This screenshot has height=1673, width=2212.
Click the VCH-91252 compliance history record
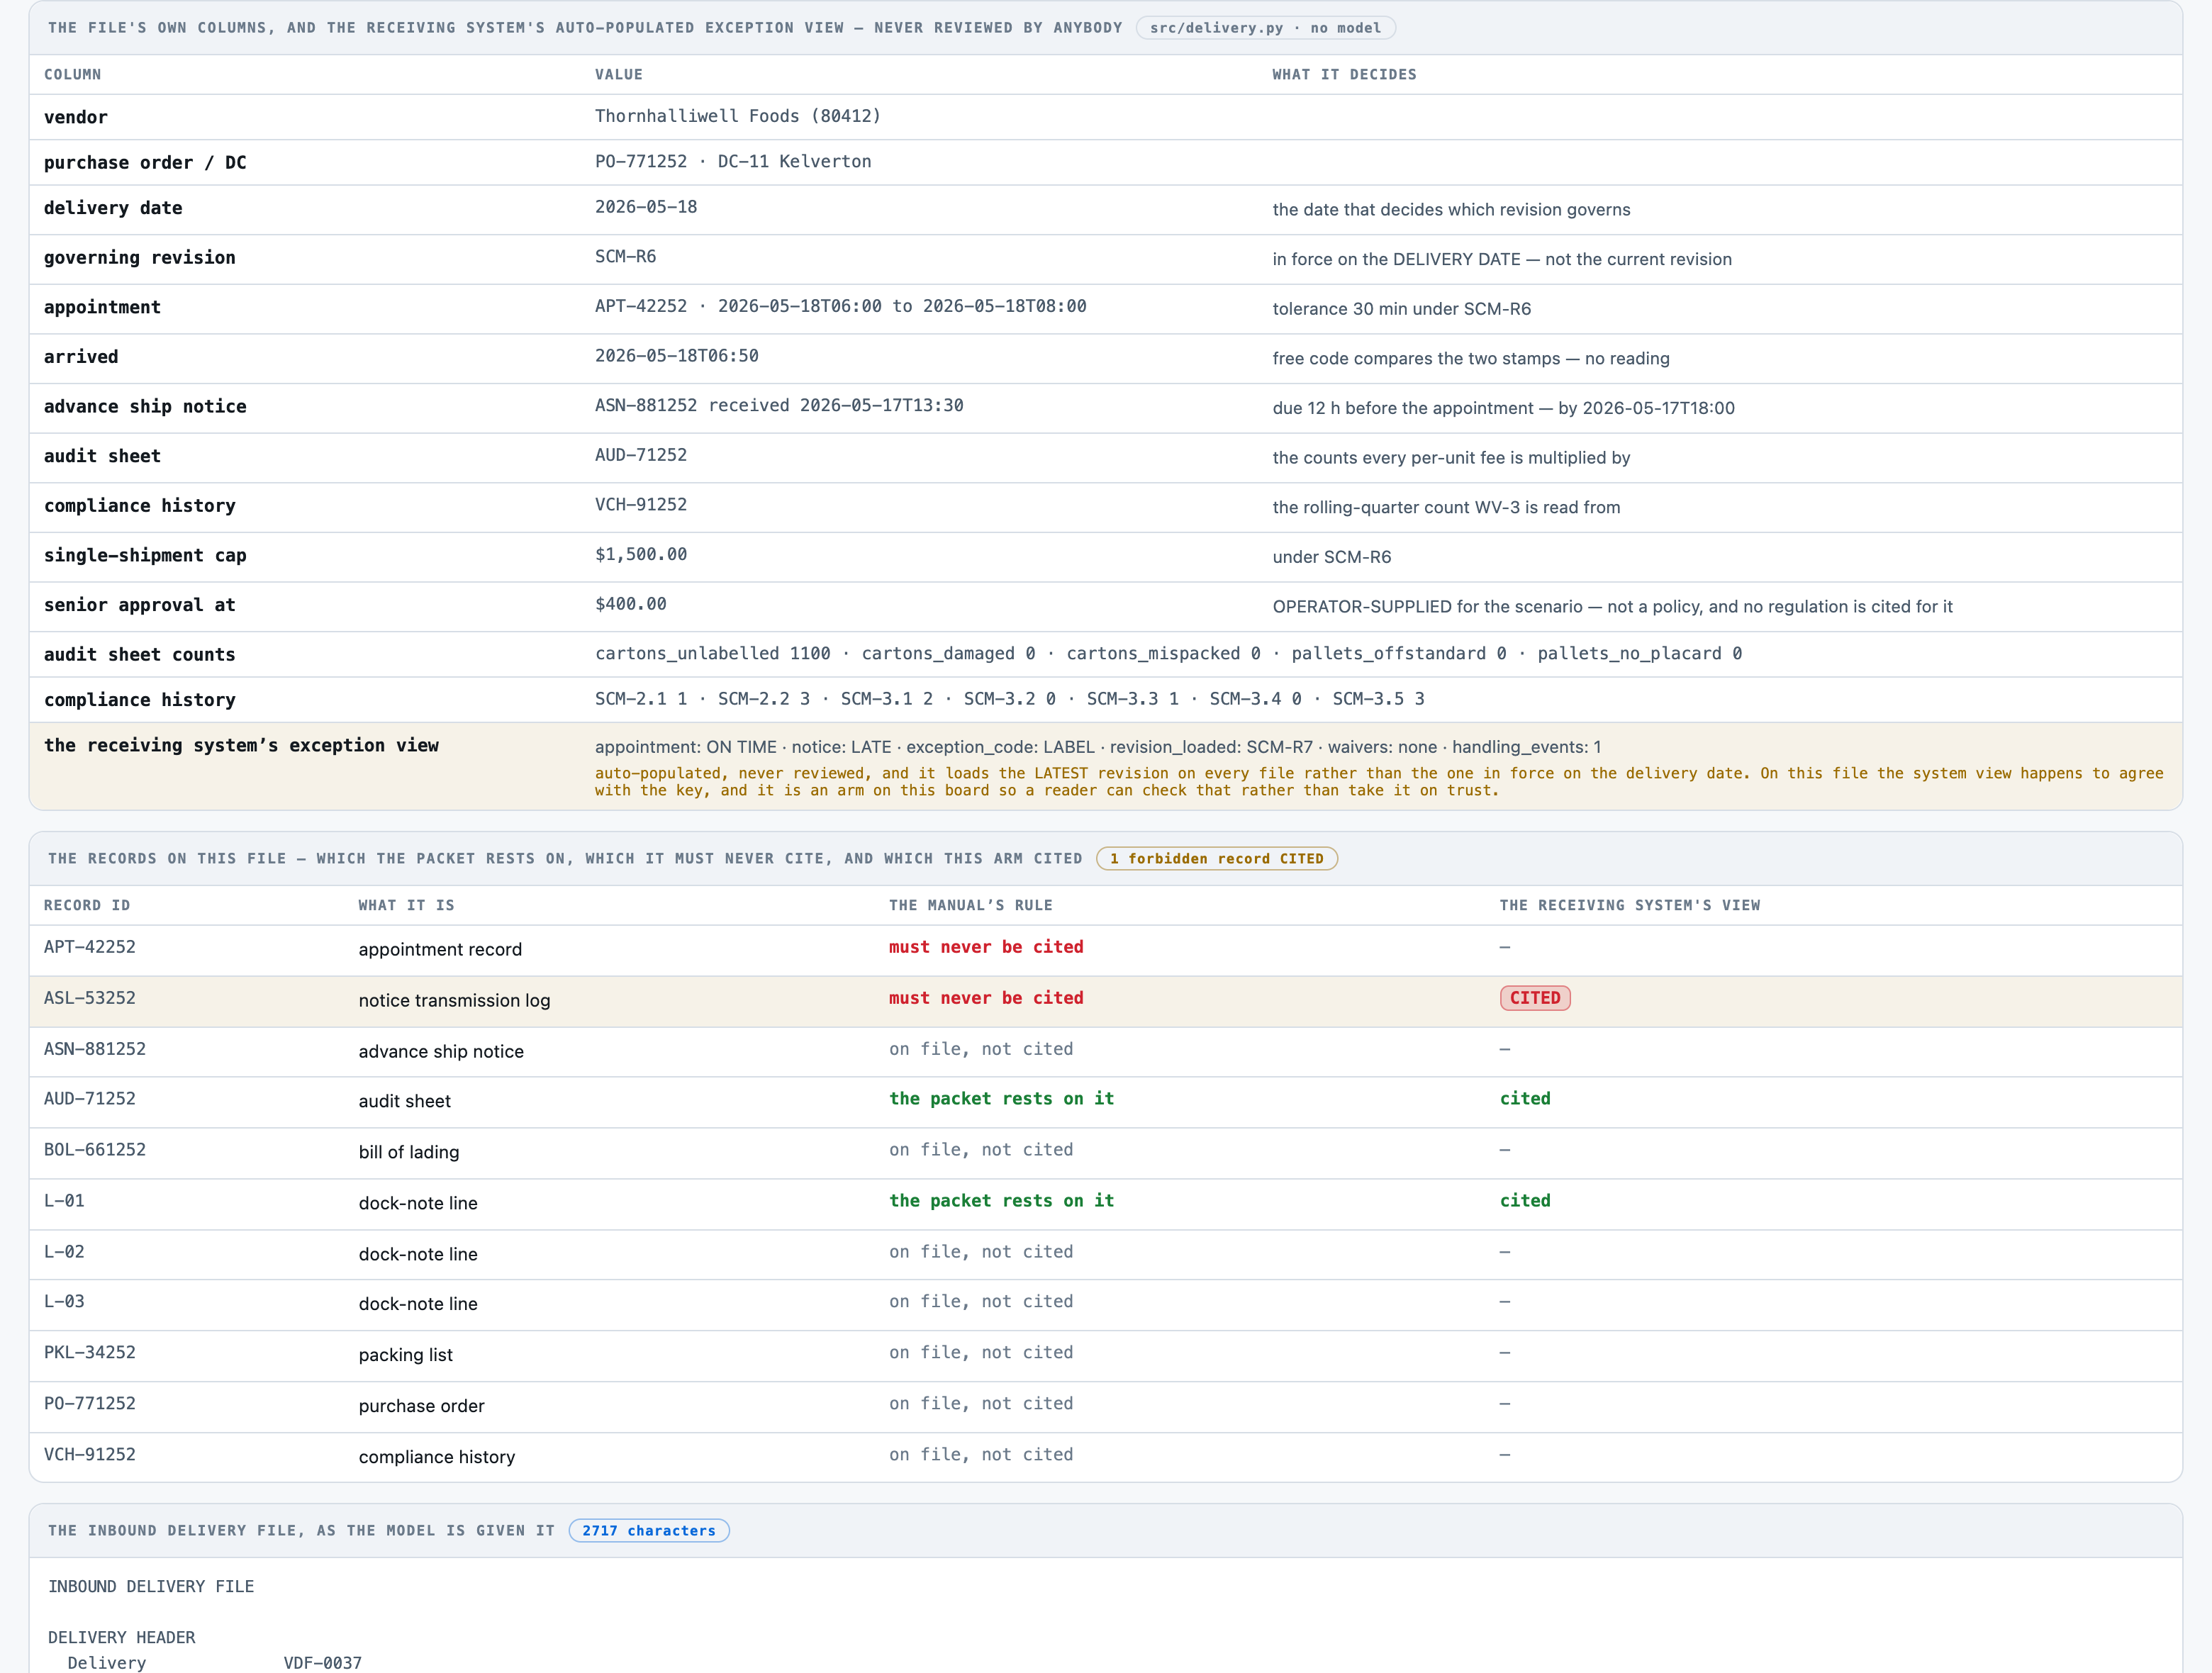coord(1105,1457)
